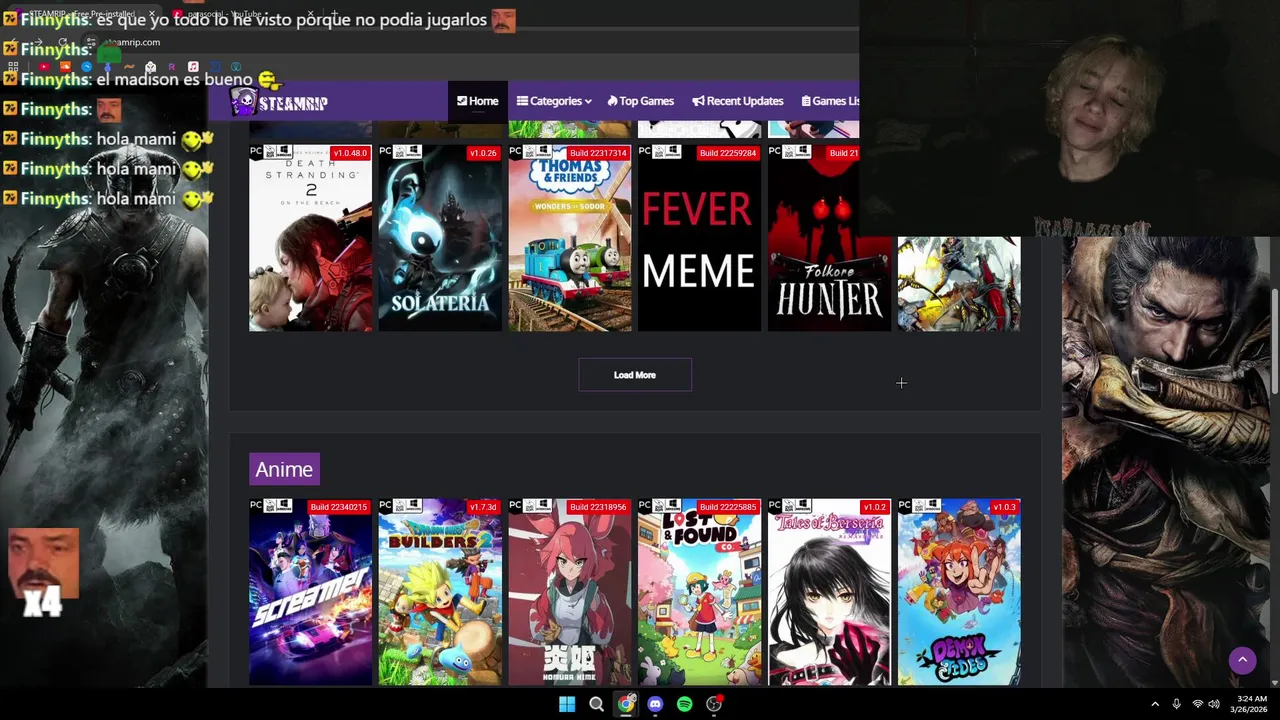The width and height of the screenshot is (1280, 720).
Task: Open the Lost & Found Co card
Action: pyautogui.click(x=699, y=592)
